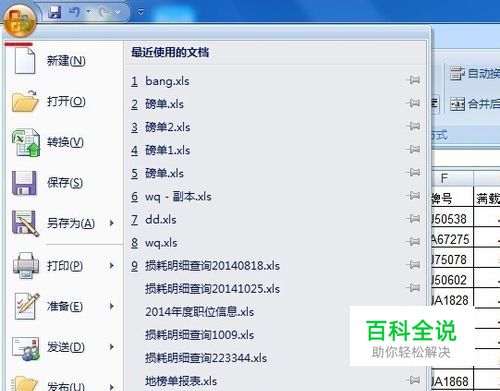Image resolution: width=500 pixels, height=391 pixels.
Task: Expand the 另存为(A) submenu arrow
Action: 112,223
